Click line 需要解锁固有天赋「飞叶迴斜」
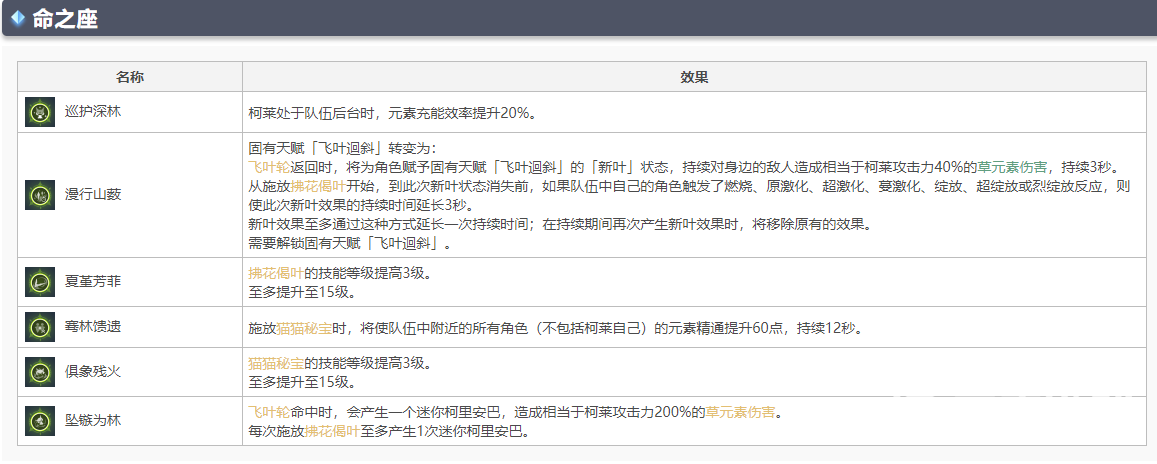 [350, 243]
